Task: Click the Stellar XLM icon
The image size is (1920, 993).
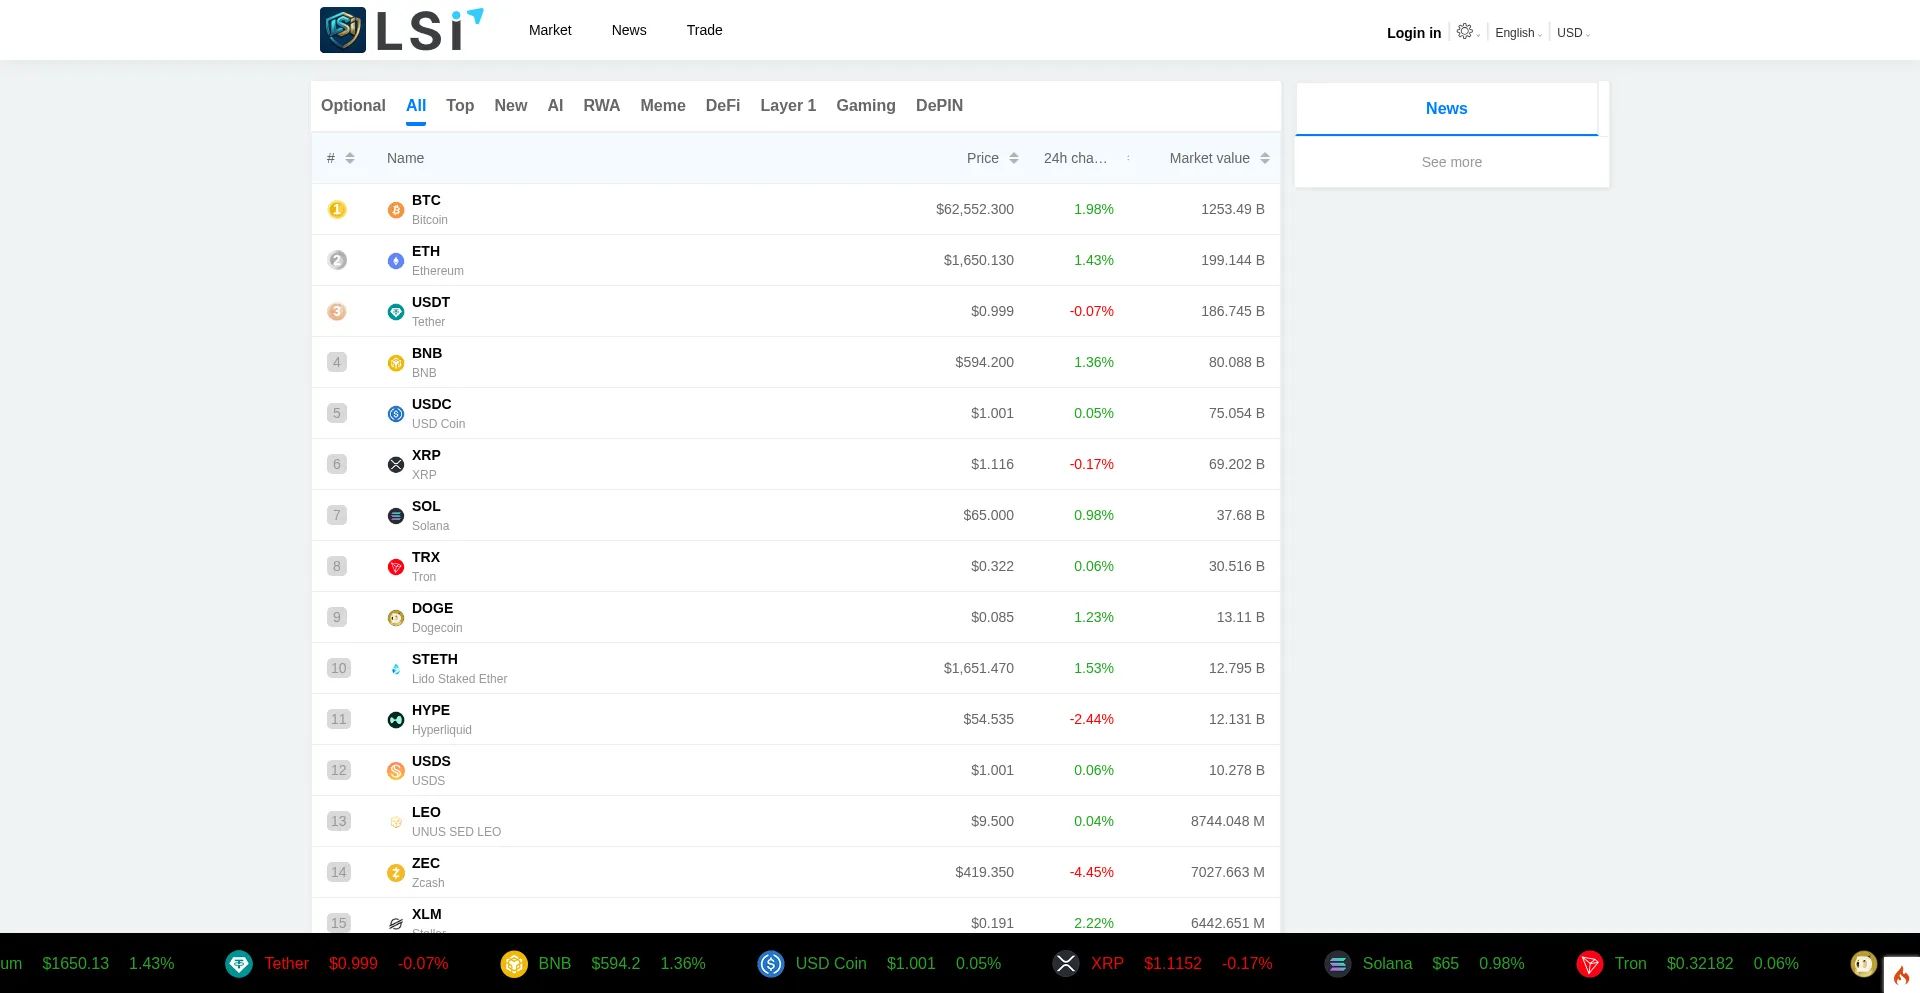Action: (x=396, y=924)
